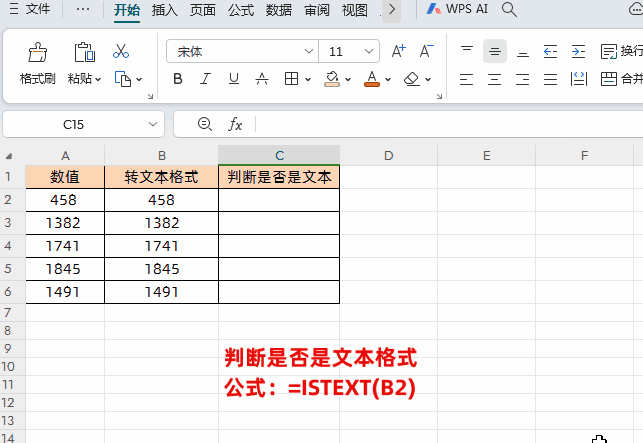
Task: Center text horizontally
Action: tap(494, 79)
